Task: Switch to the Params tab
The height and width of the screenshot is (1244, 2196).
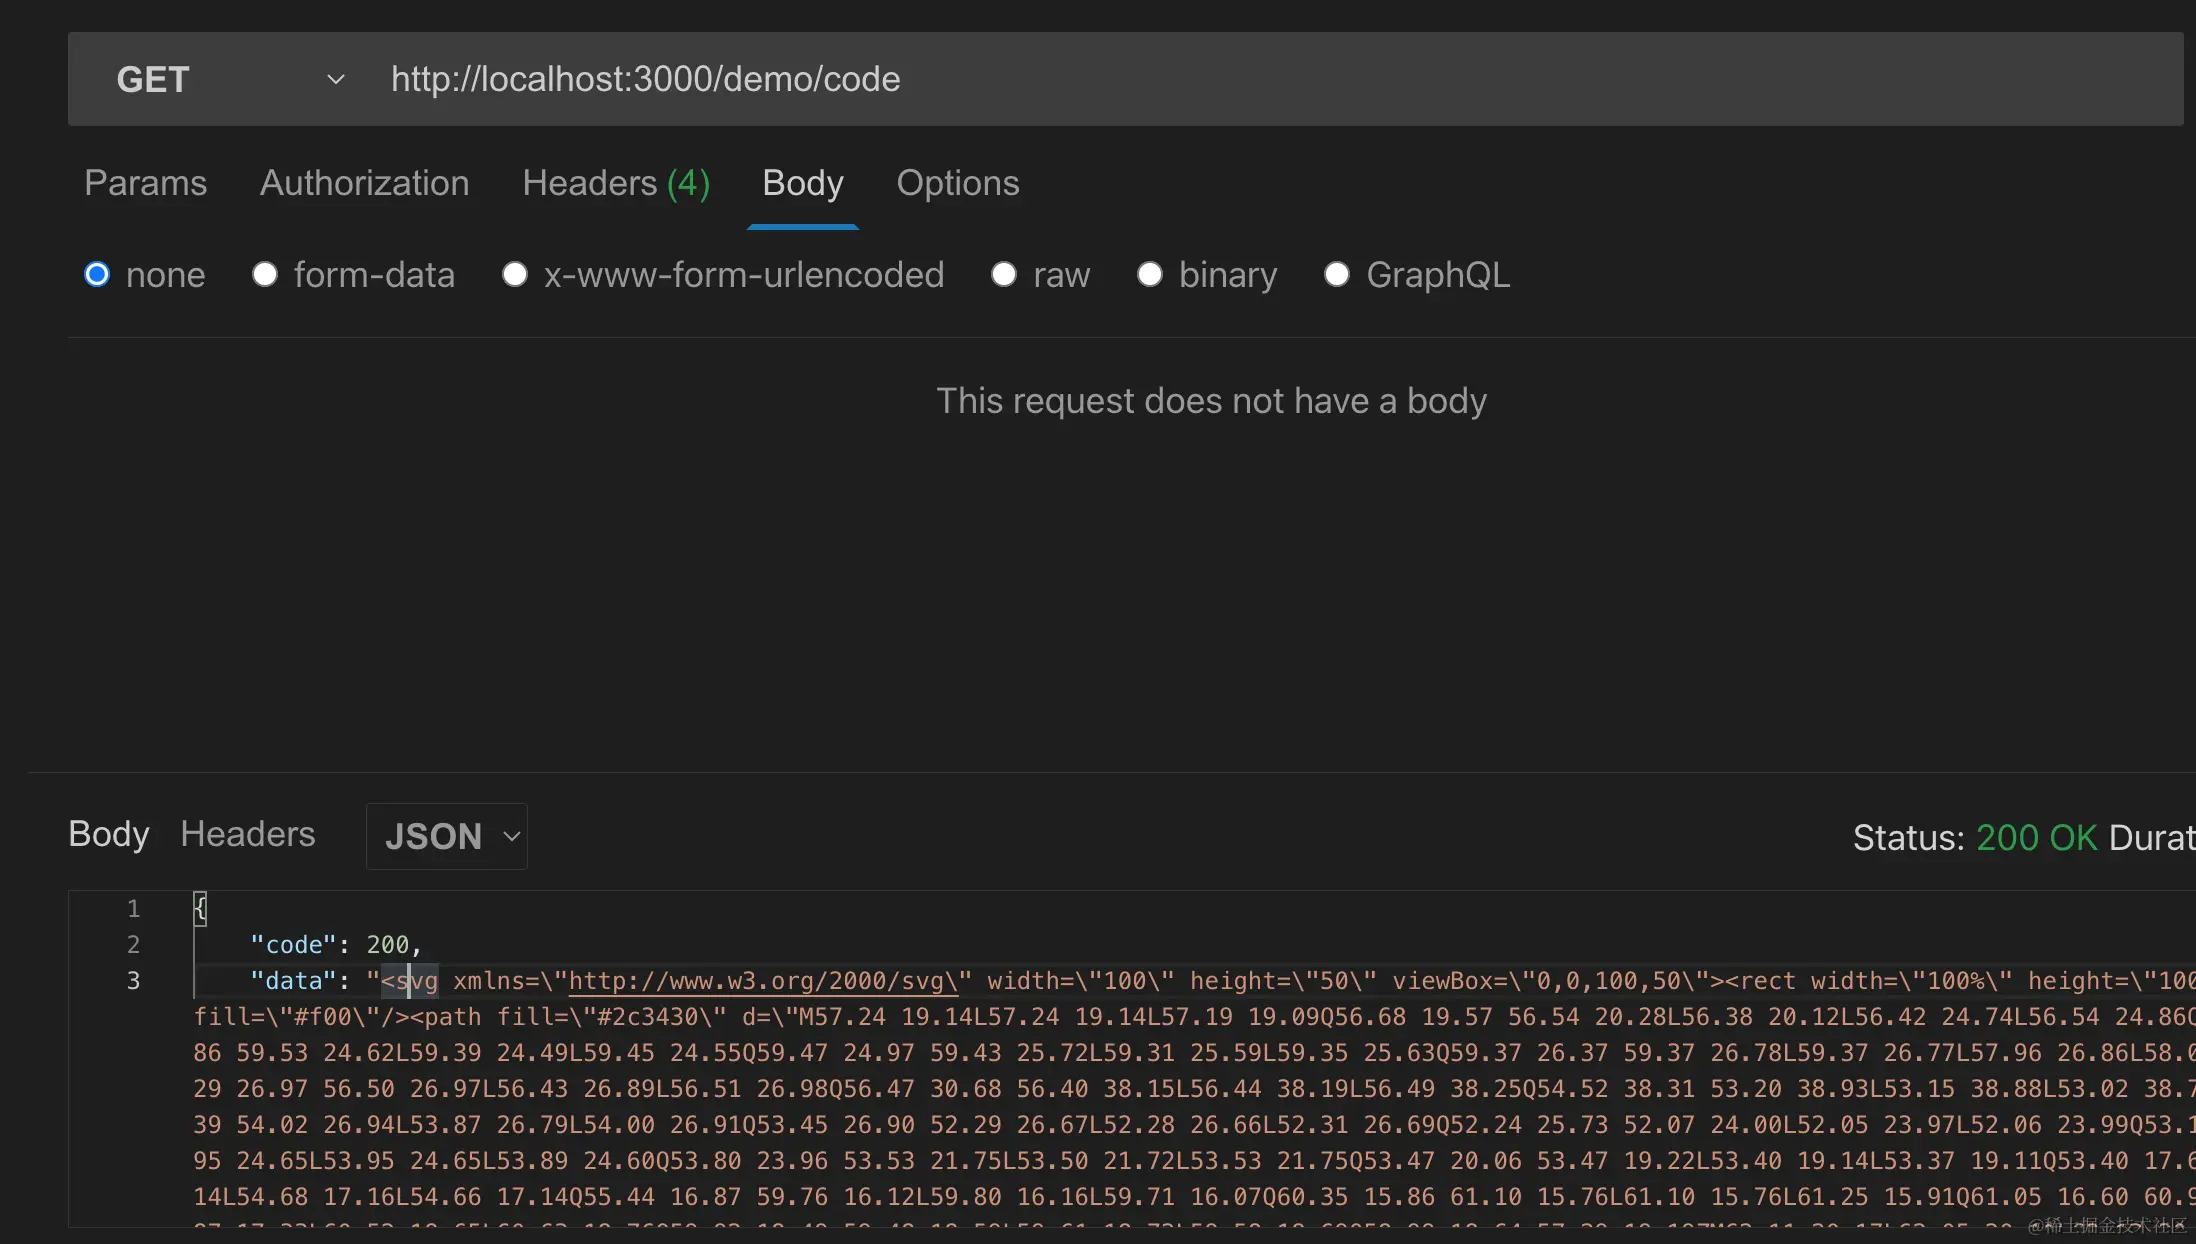Action: point(145,183)
